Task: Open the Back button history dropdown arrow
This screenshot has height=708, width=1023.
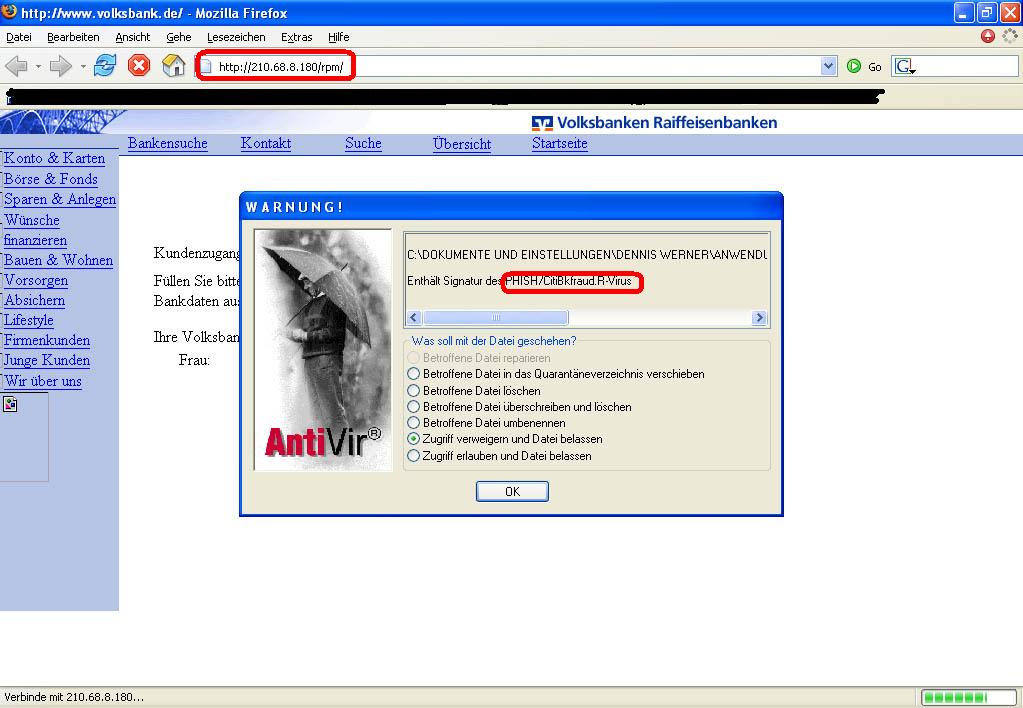Action: coord(38,67)
